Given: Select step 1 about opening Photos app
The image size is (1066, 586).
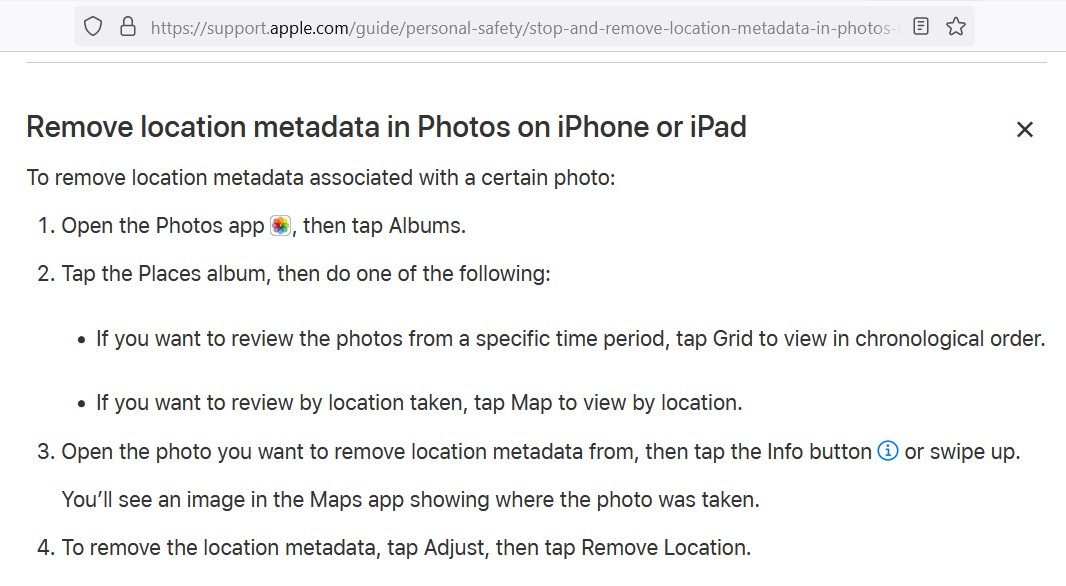Looking at the screenshot, I should 252,226.
